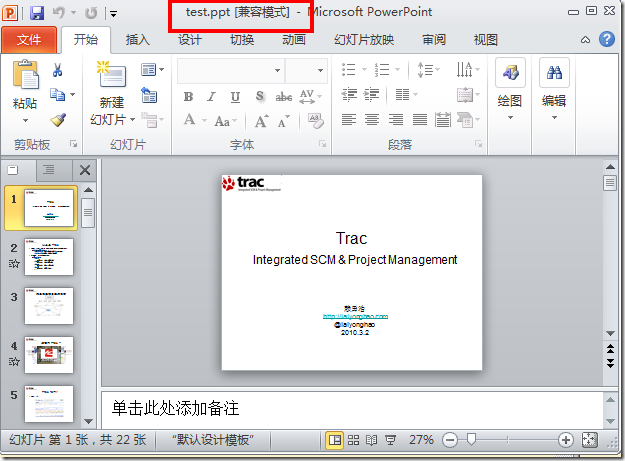The height and width of the screenshot is (461, 625).
Task: Switch to Reading view
Action: tap(371, 440)
